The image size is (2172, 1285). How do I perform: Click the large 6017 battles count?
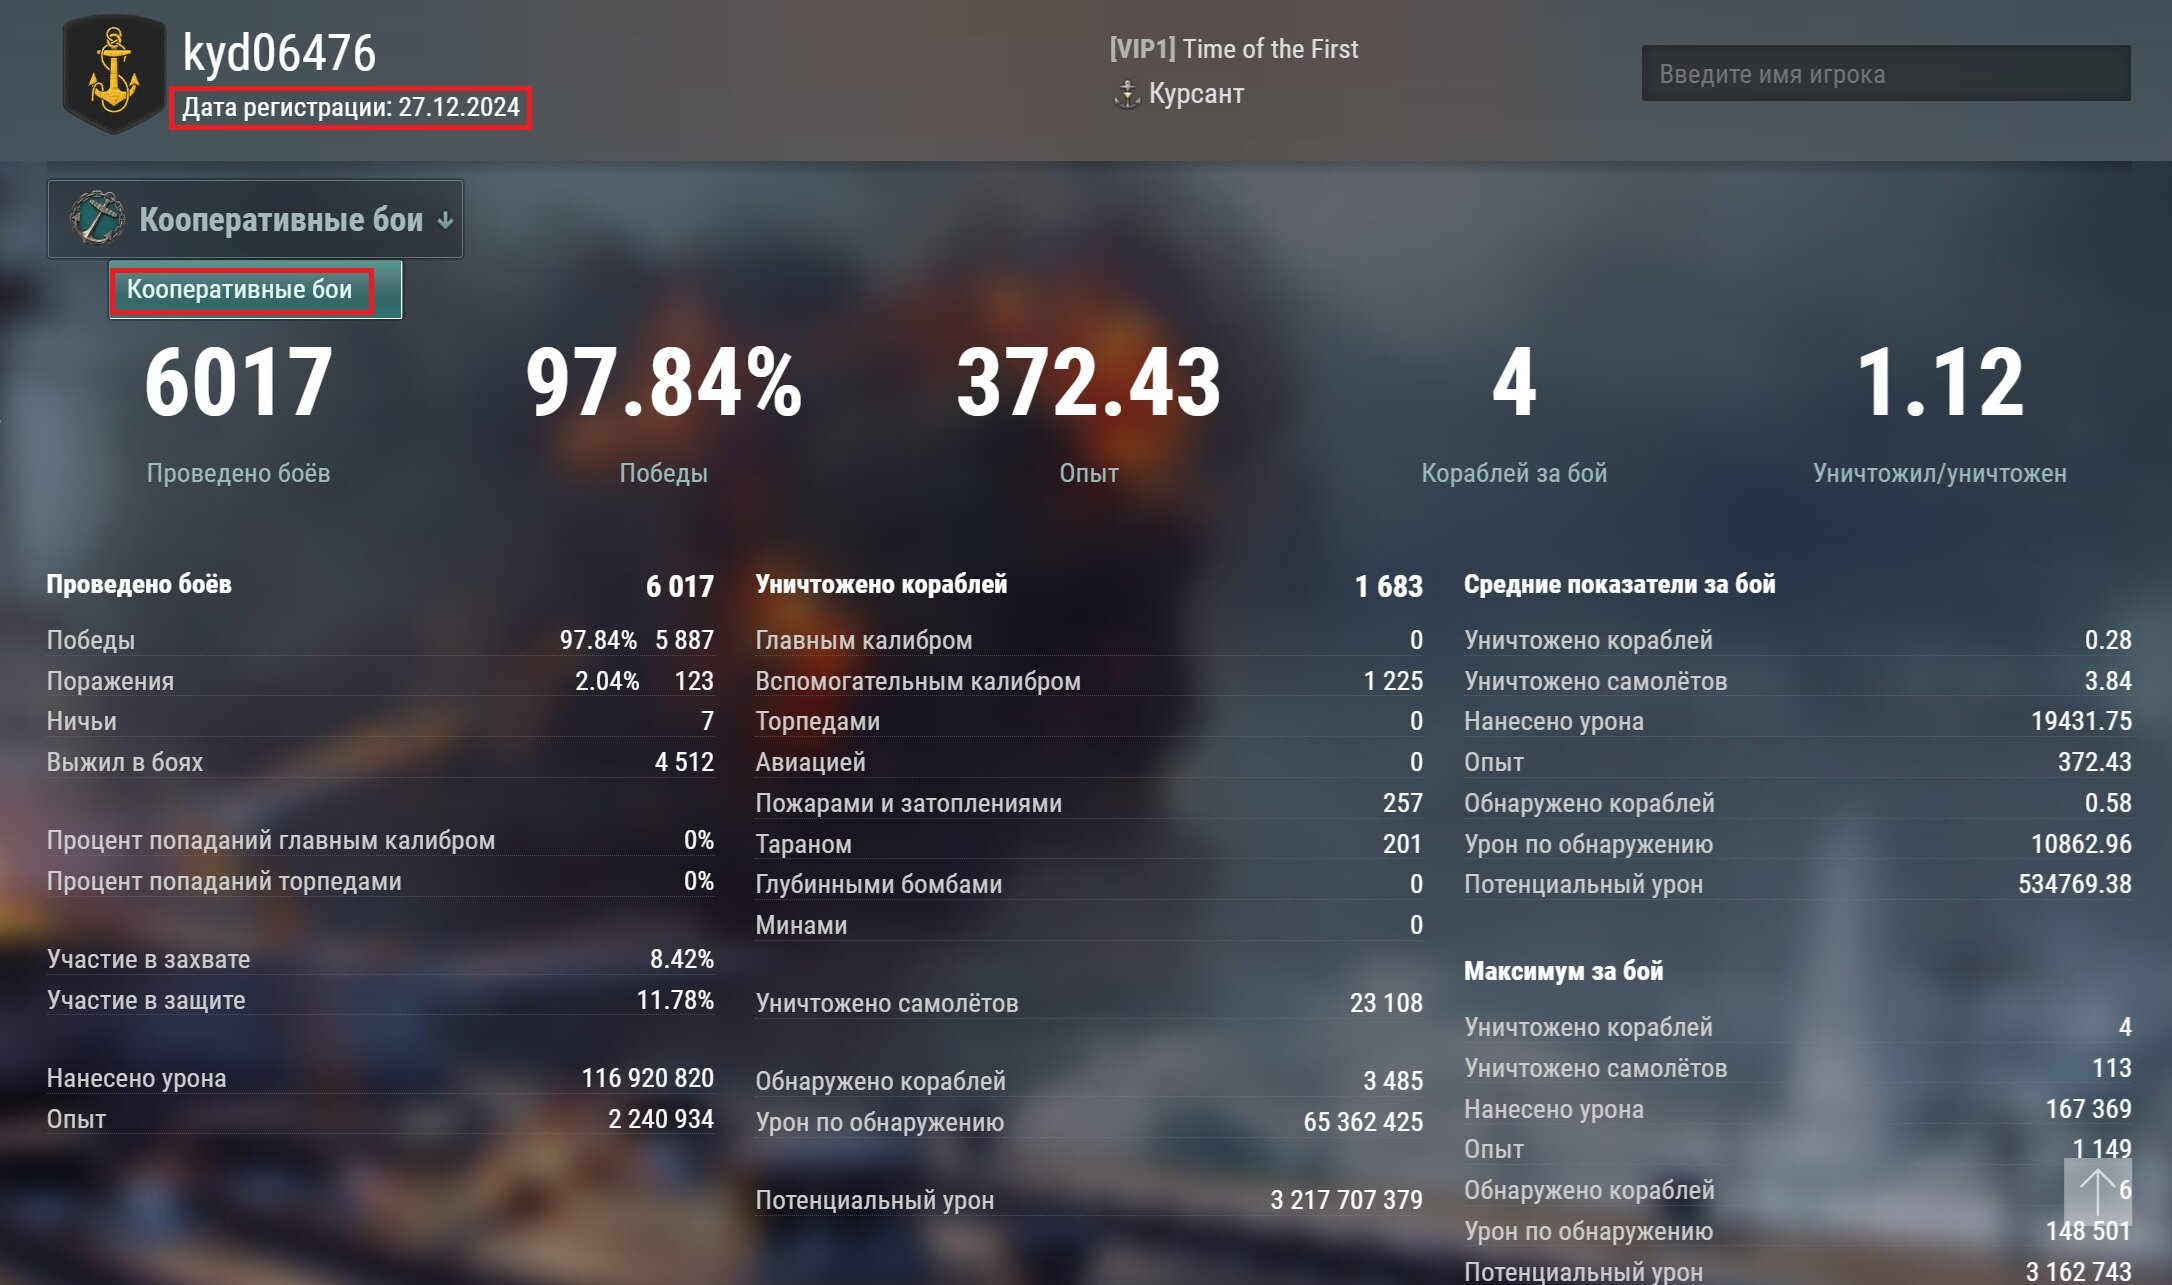[238, 382]
